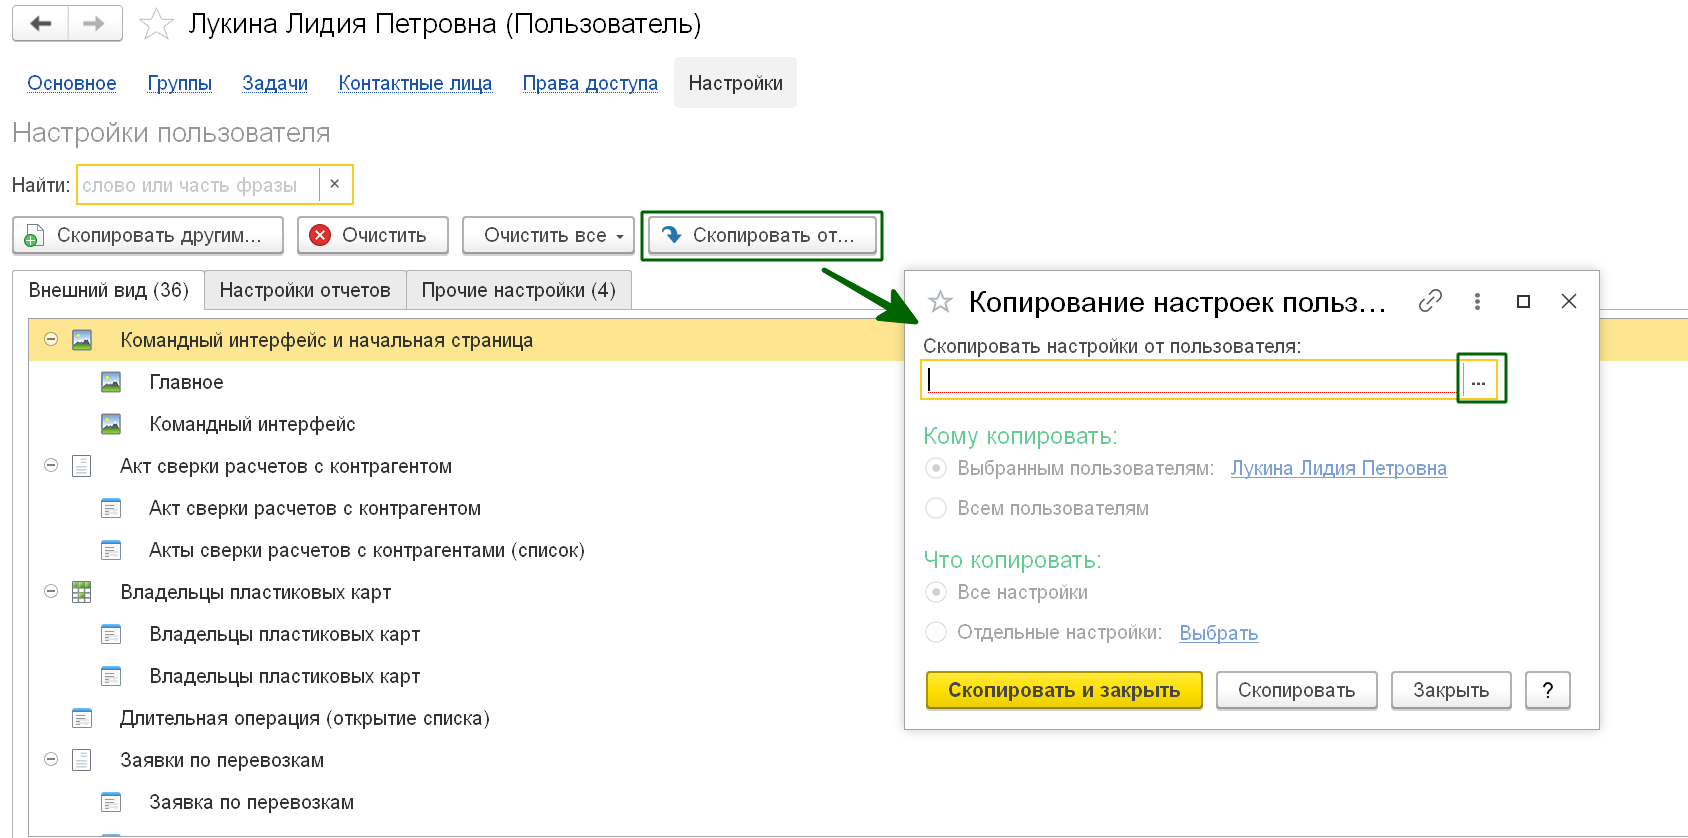Switch to Настройки отчетов tab
This screenshot has width=1688, height=838.
305,290
